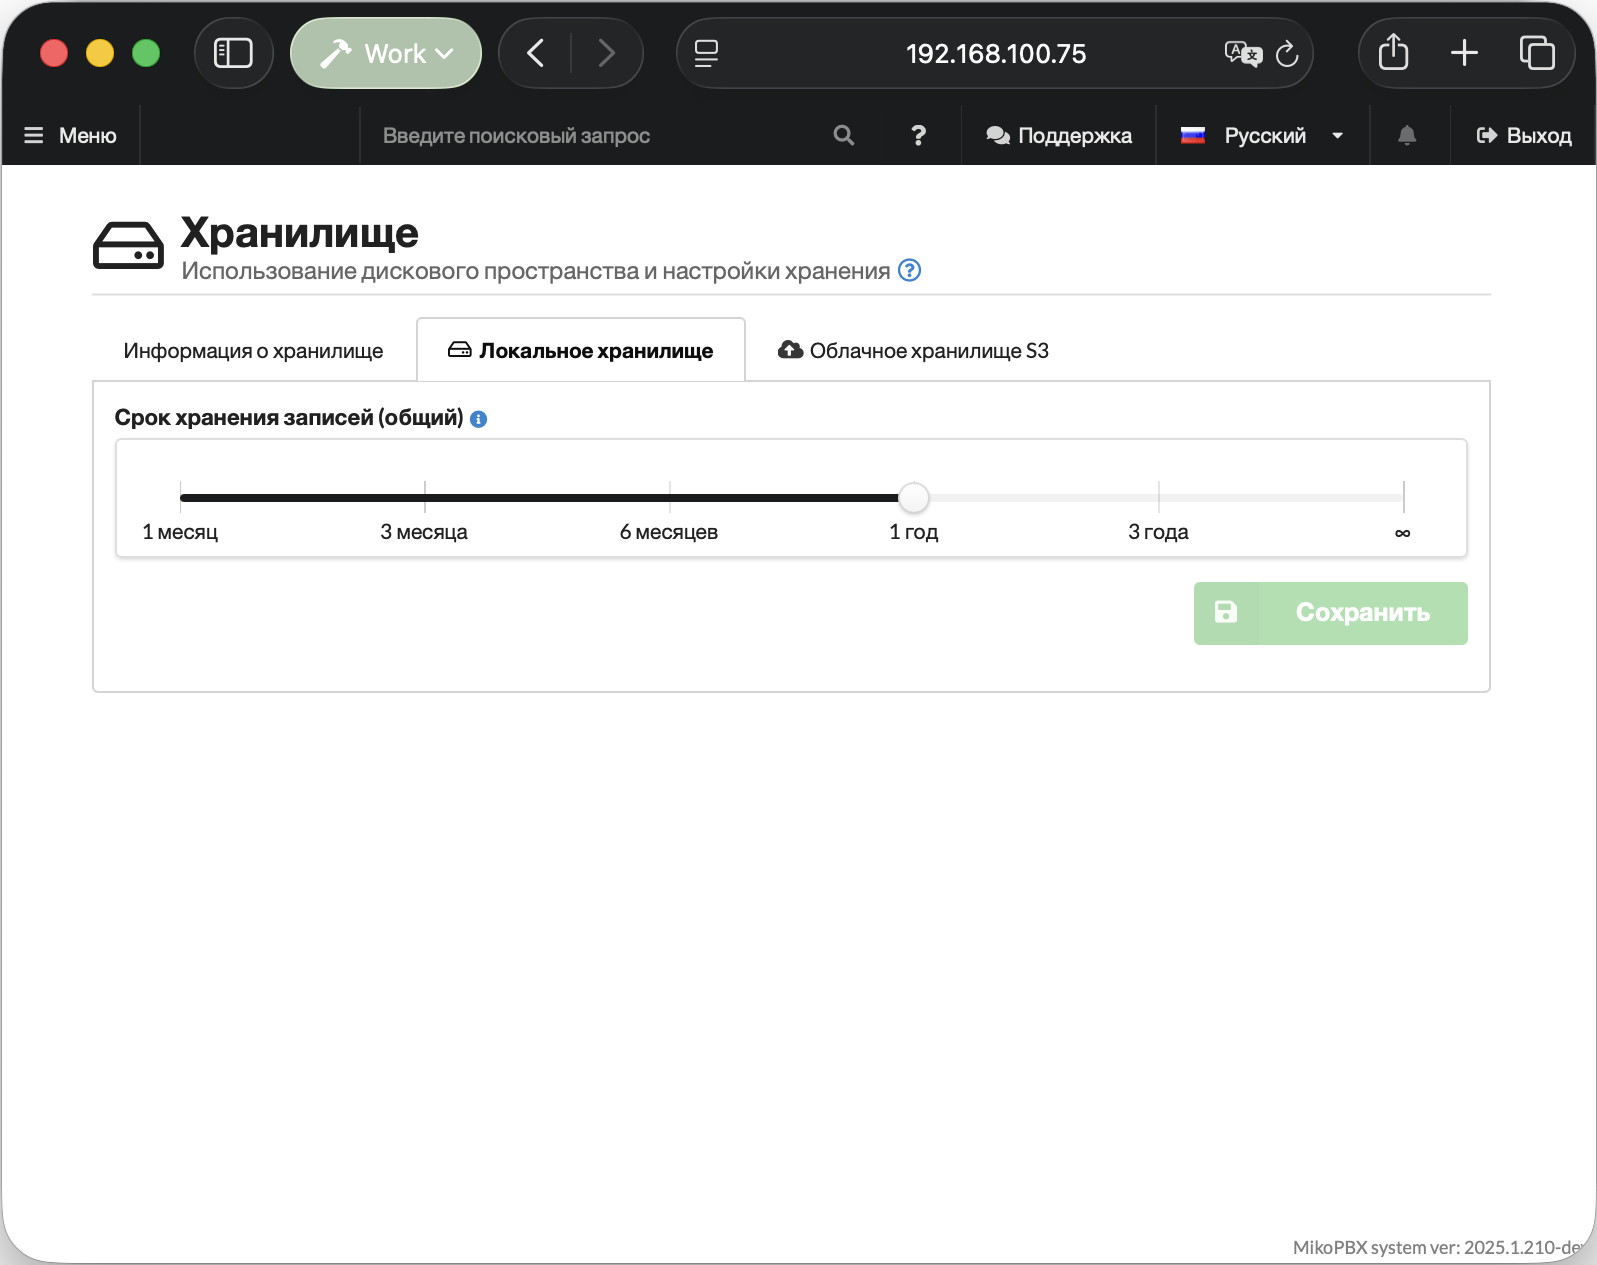Image resolution: width=1597 pixels, height=1265 pixels.
Task: Open the Work profile dropdown
Action: [x=386, y=53]
